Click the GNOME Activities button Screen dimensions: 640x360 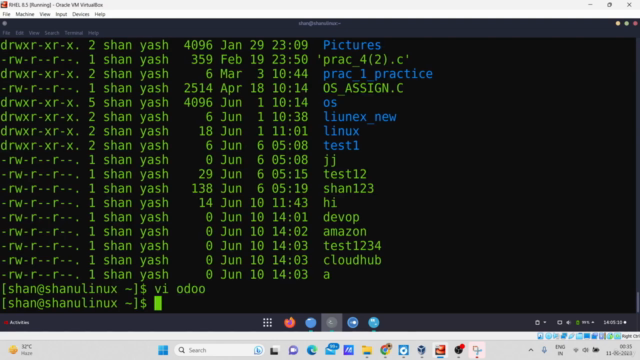(17, 322)
